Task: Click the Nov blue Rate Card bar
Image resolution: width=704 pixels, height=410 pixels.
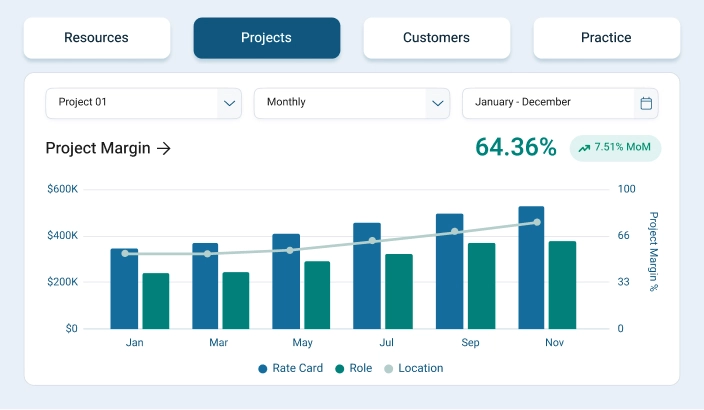Action: pos(531,268)
